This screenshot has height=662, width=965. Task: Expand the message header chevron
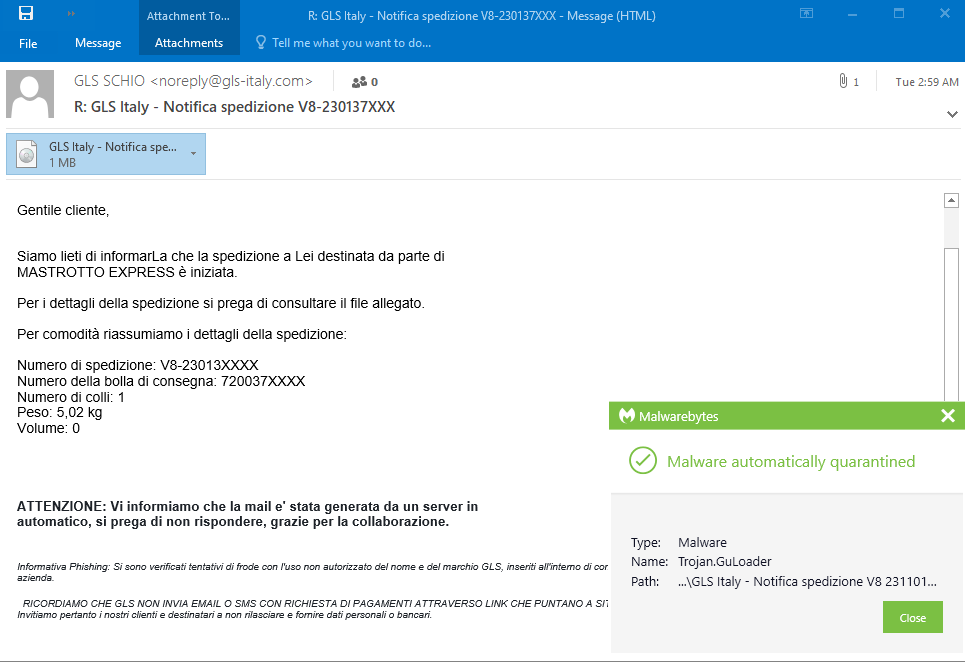pyautogui.click(x=951, y=114)
